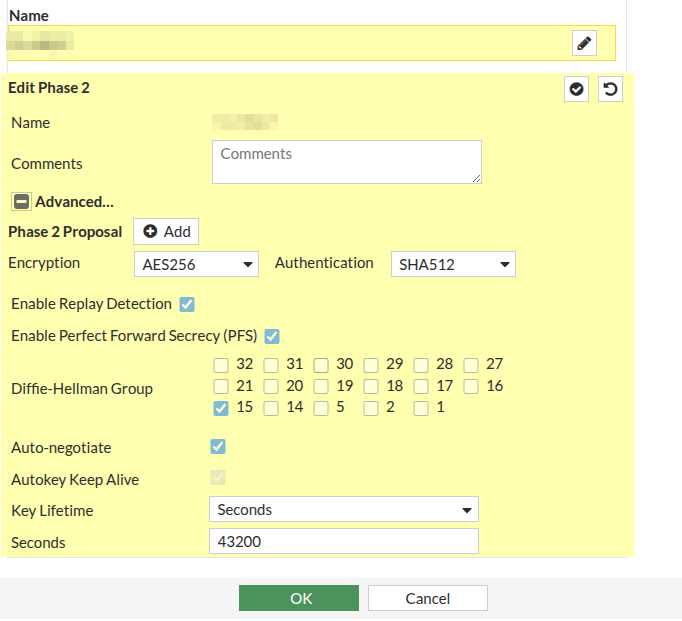Disable Replay Detection checkbox
Image resolution: width=682 pixels, height=621 pixels.
point(187,304)
